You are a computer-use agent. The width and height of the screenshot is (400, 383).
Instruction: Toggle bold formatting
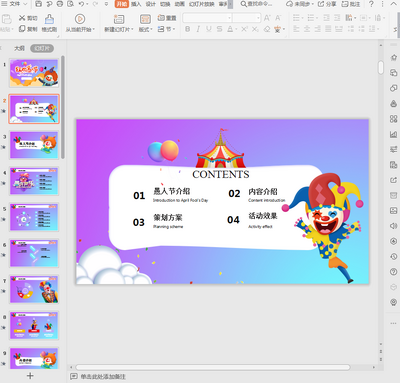(188, 29)
